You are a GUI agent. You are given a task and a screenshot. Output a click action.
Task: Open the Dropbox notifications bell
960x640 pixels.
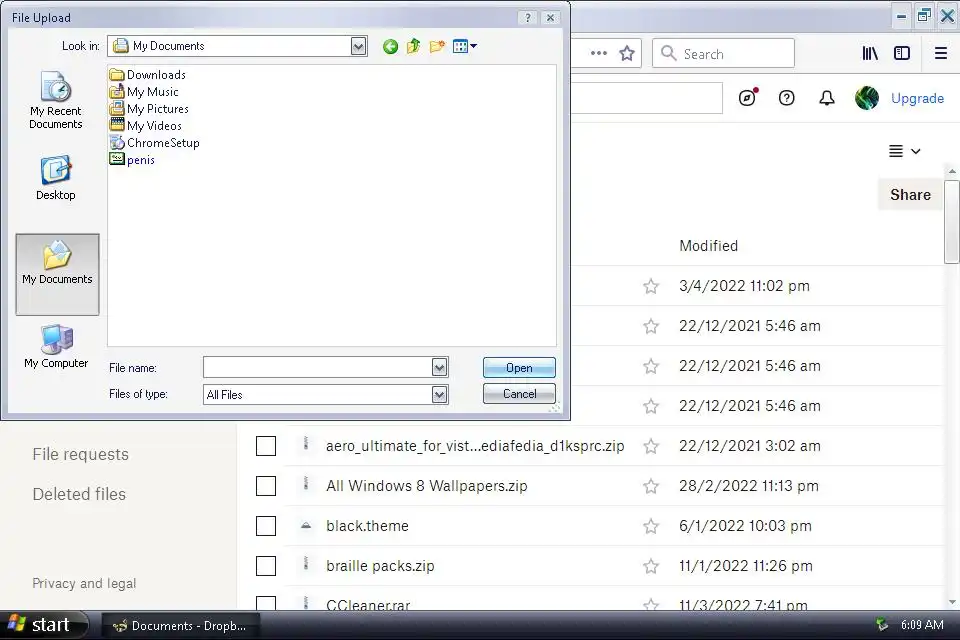(827, 98)
